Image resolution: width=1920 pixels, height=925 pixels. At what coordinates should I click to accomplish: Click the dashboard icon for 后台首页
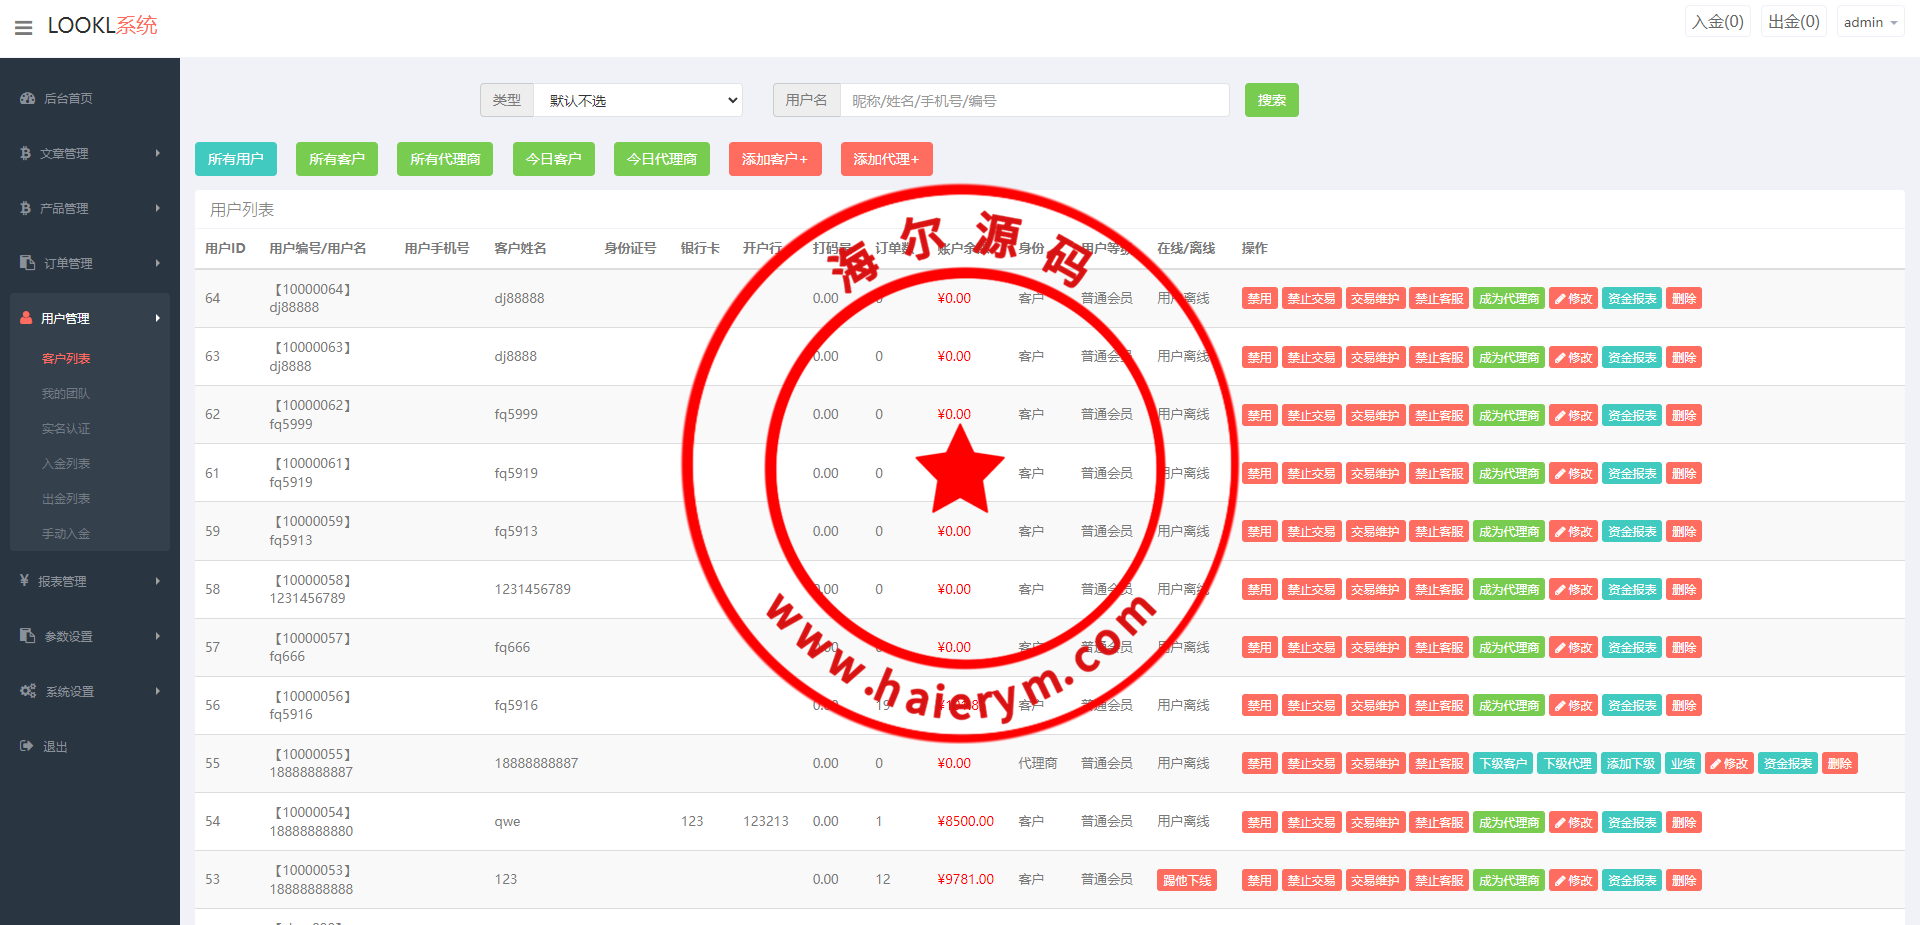tap(27, 98)
